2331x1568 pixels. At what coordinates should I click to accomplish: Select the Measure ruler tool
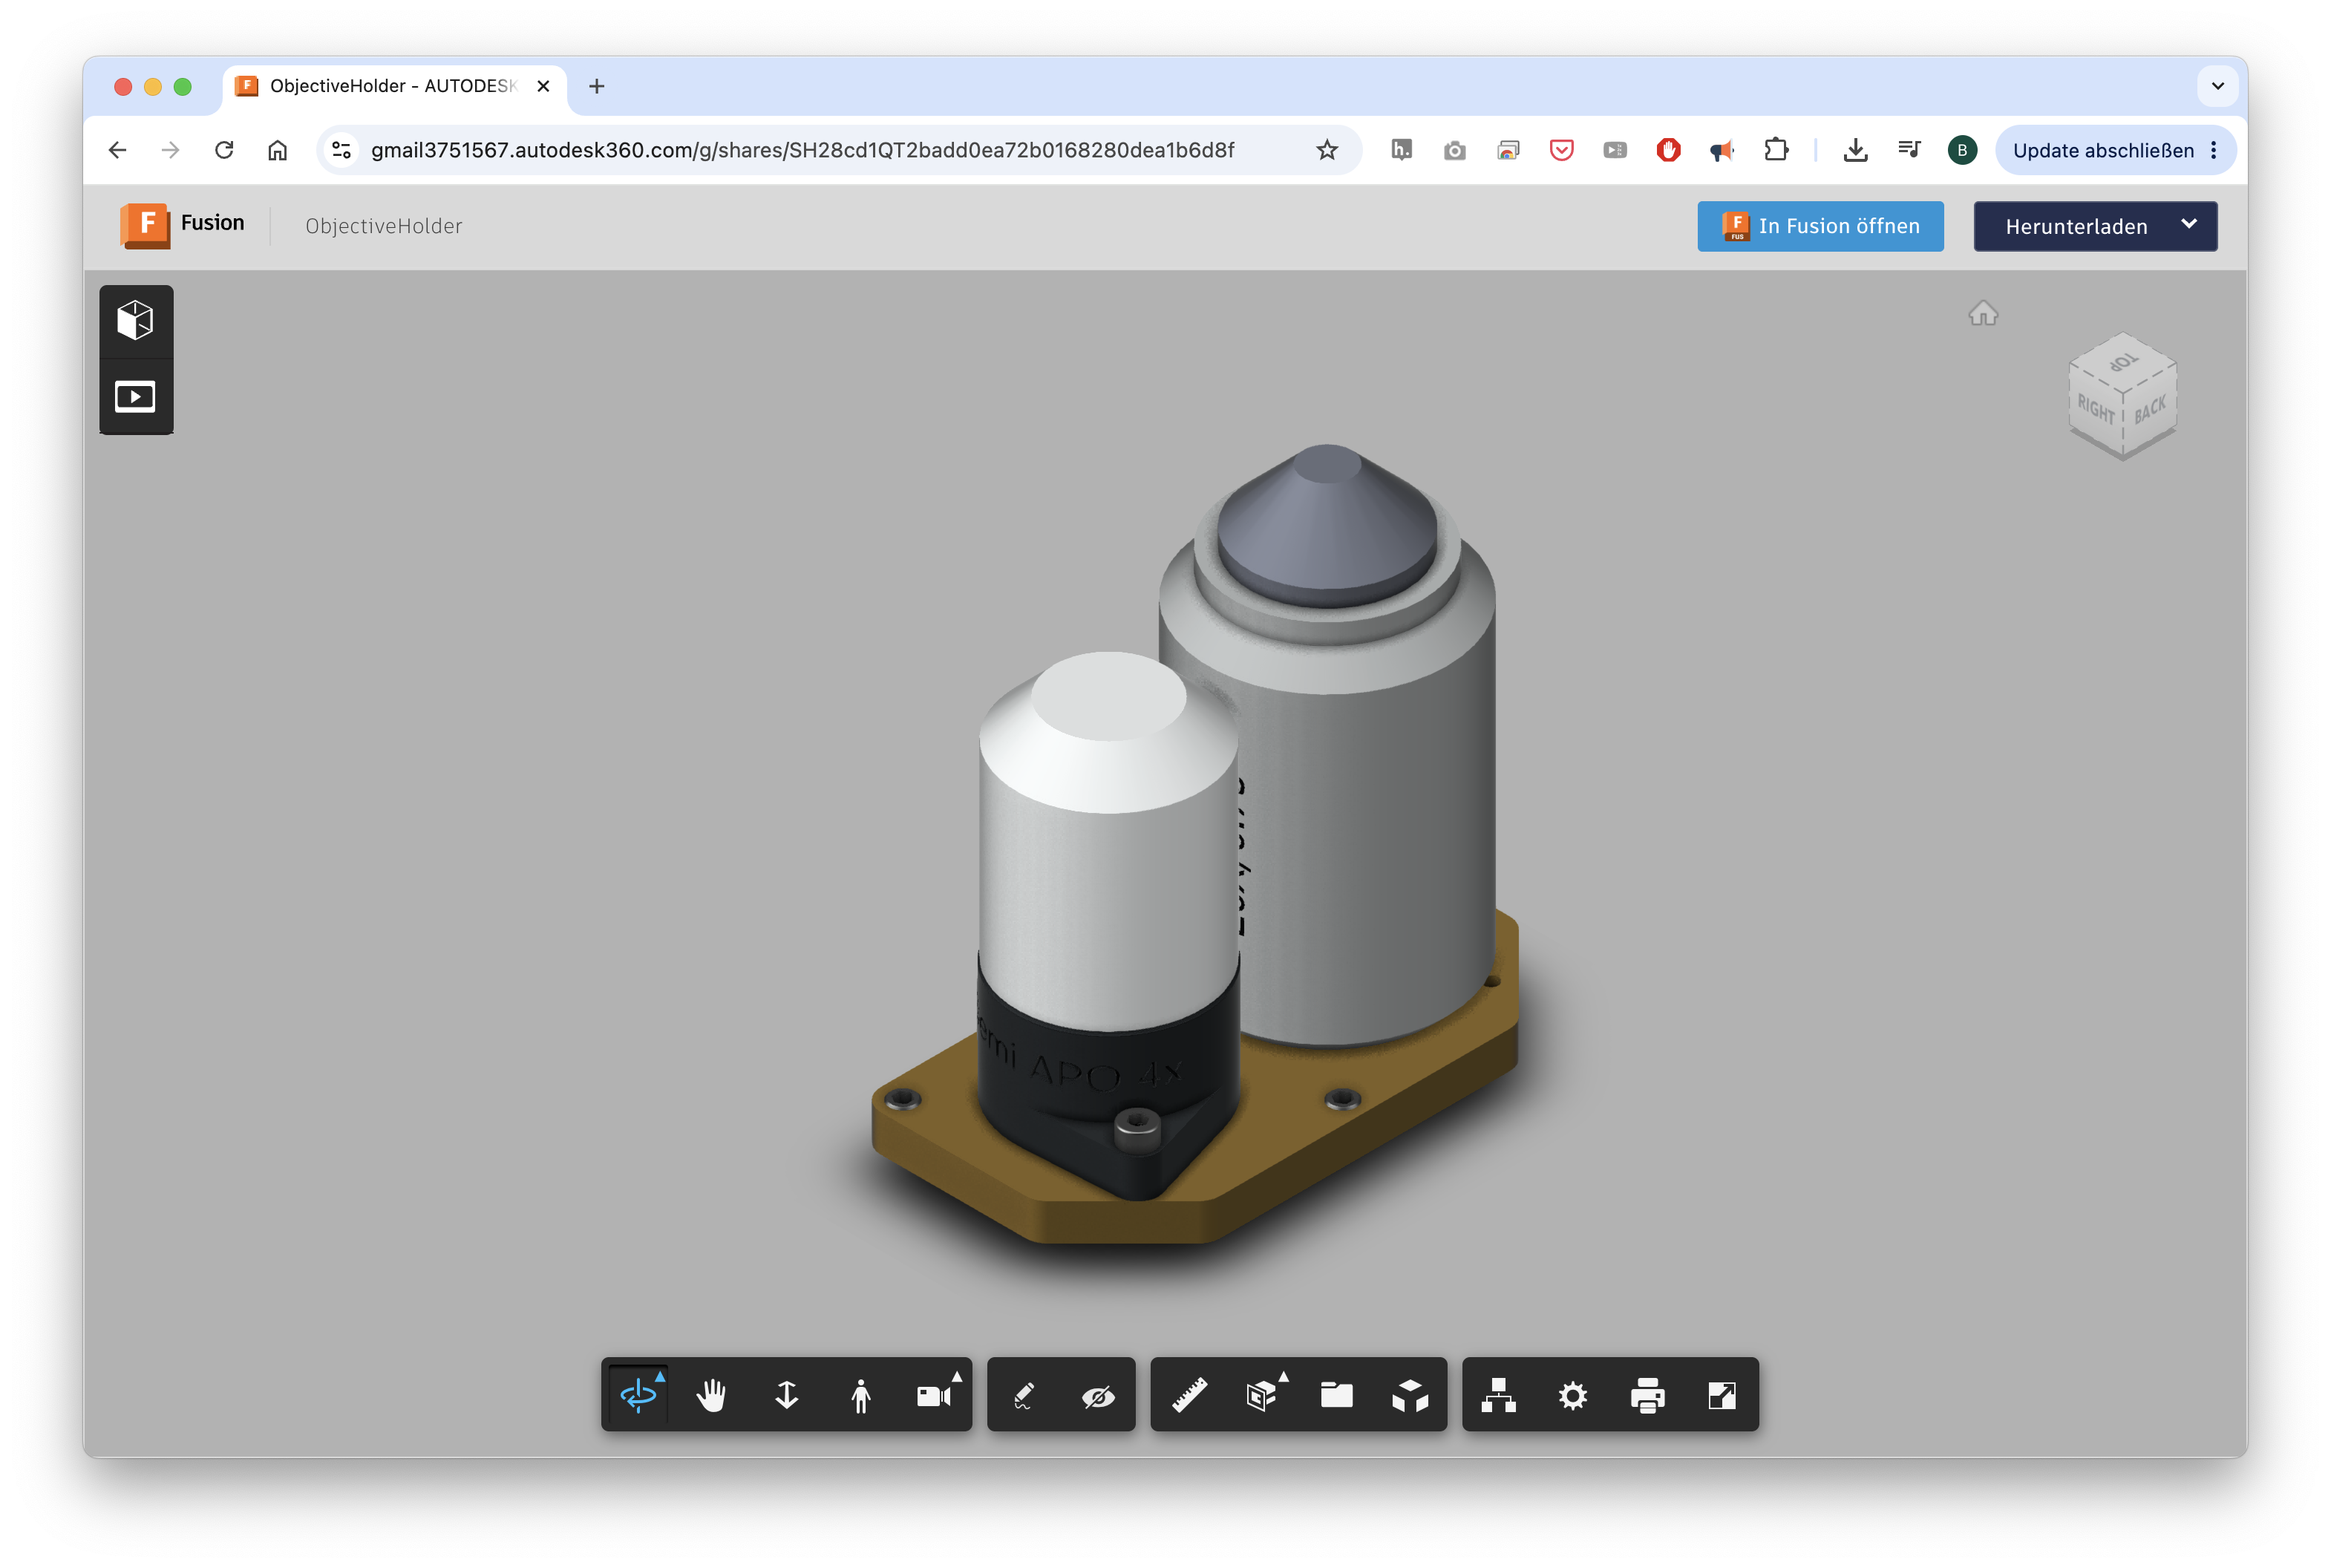click(1189, 1395)
